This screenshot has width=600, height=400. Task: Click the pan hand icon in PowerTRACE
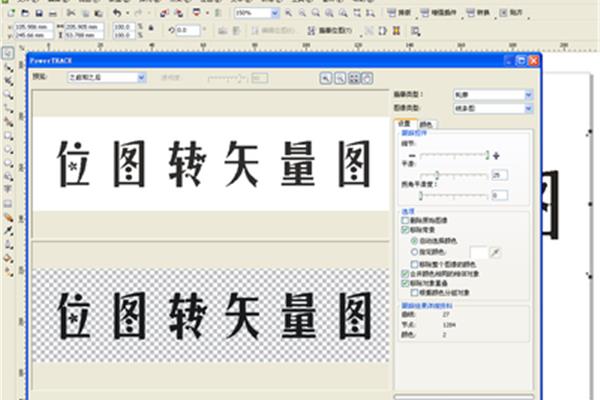click(x=367, y=78)
